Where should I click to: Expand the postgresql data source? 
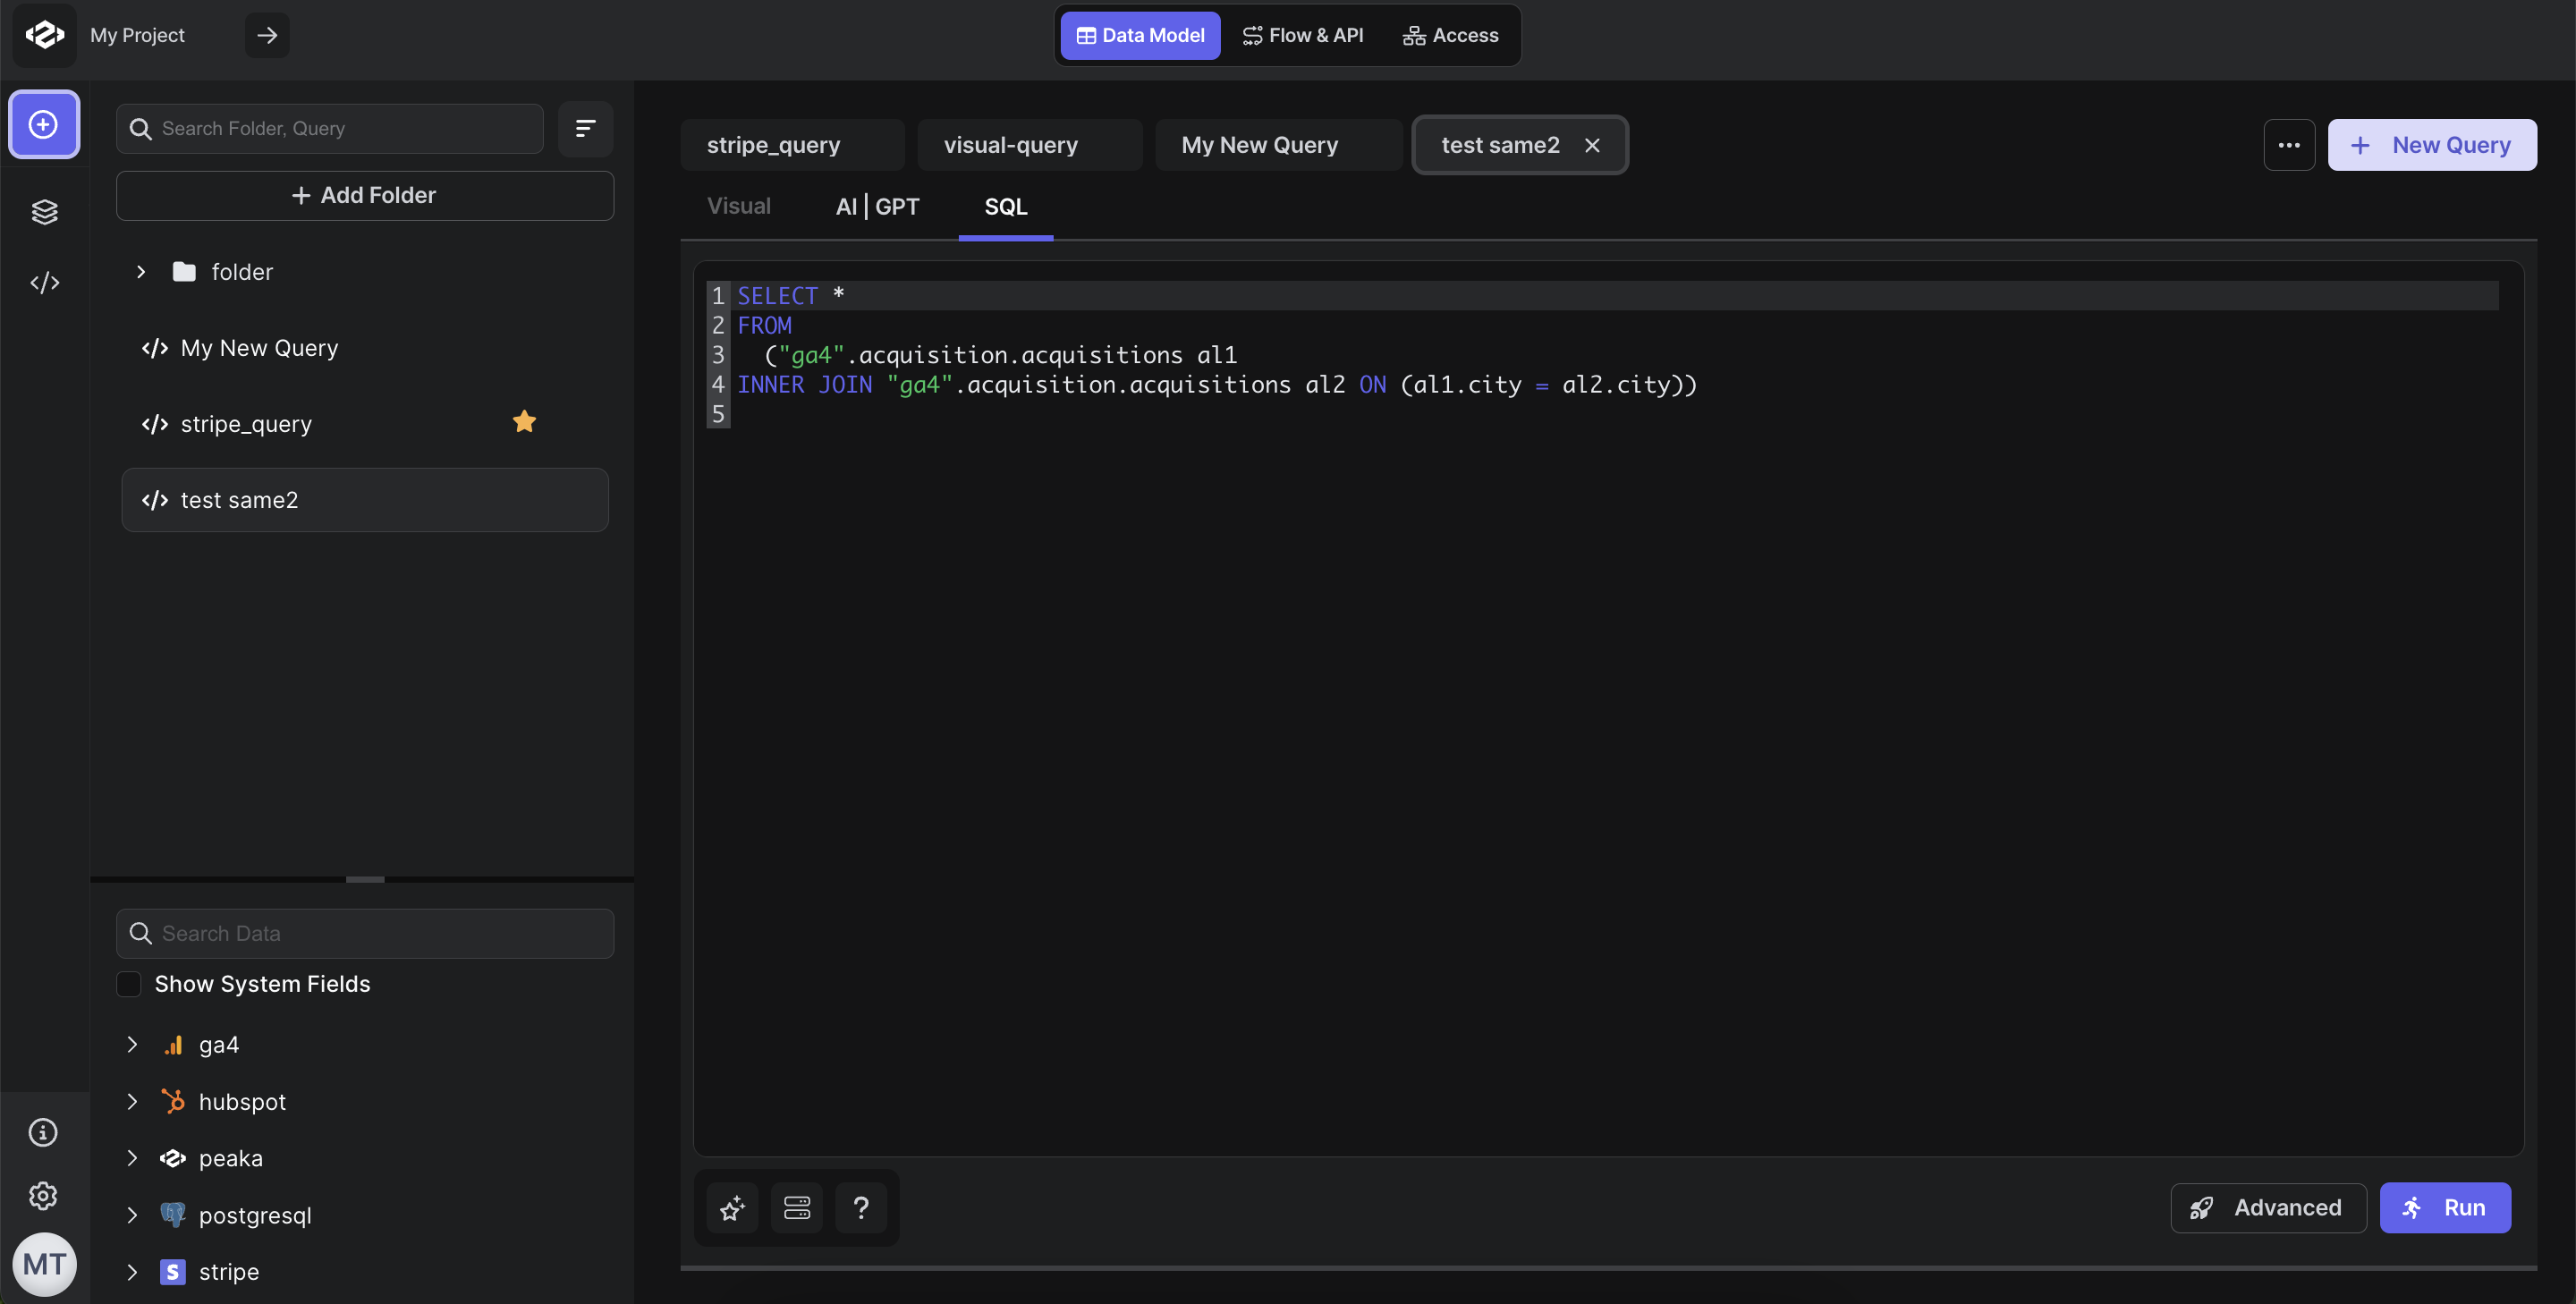click(x=132, y=1215)
